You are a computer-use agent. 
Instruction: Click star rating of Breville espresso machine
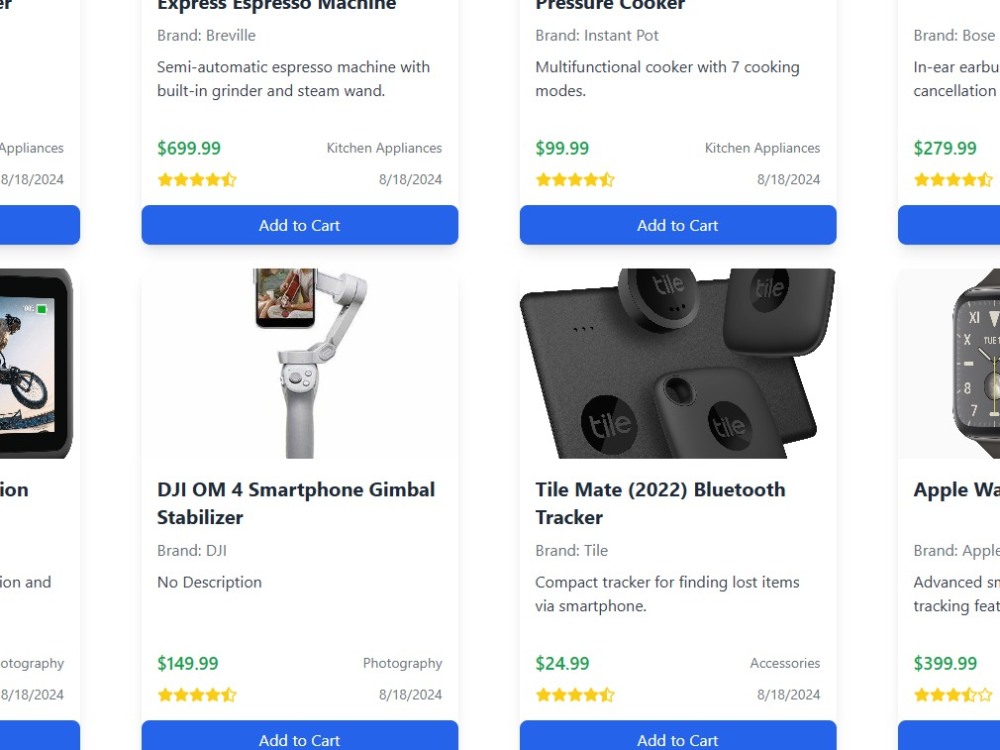[x=197, y=180]
